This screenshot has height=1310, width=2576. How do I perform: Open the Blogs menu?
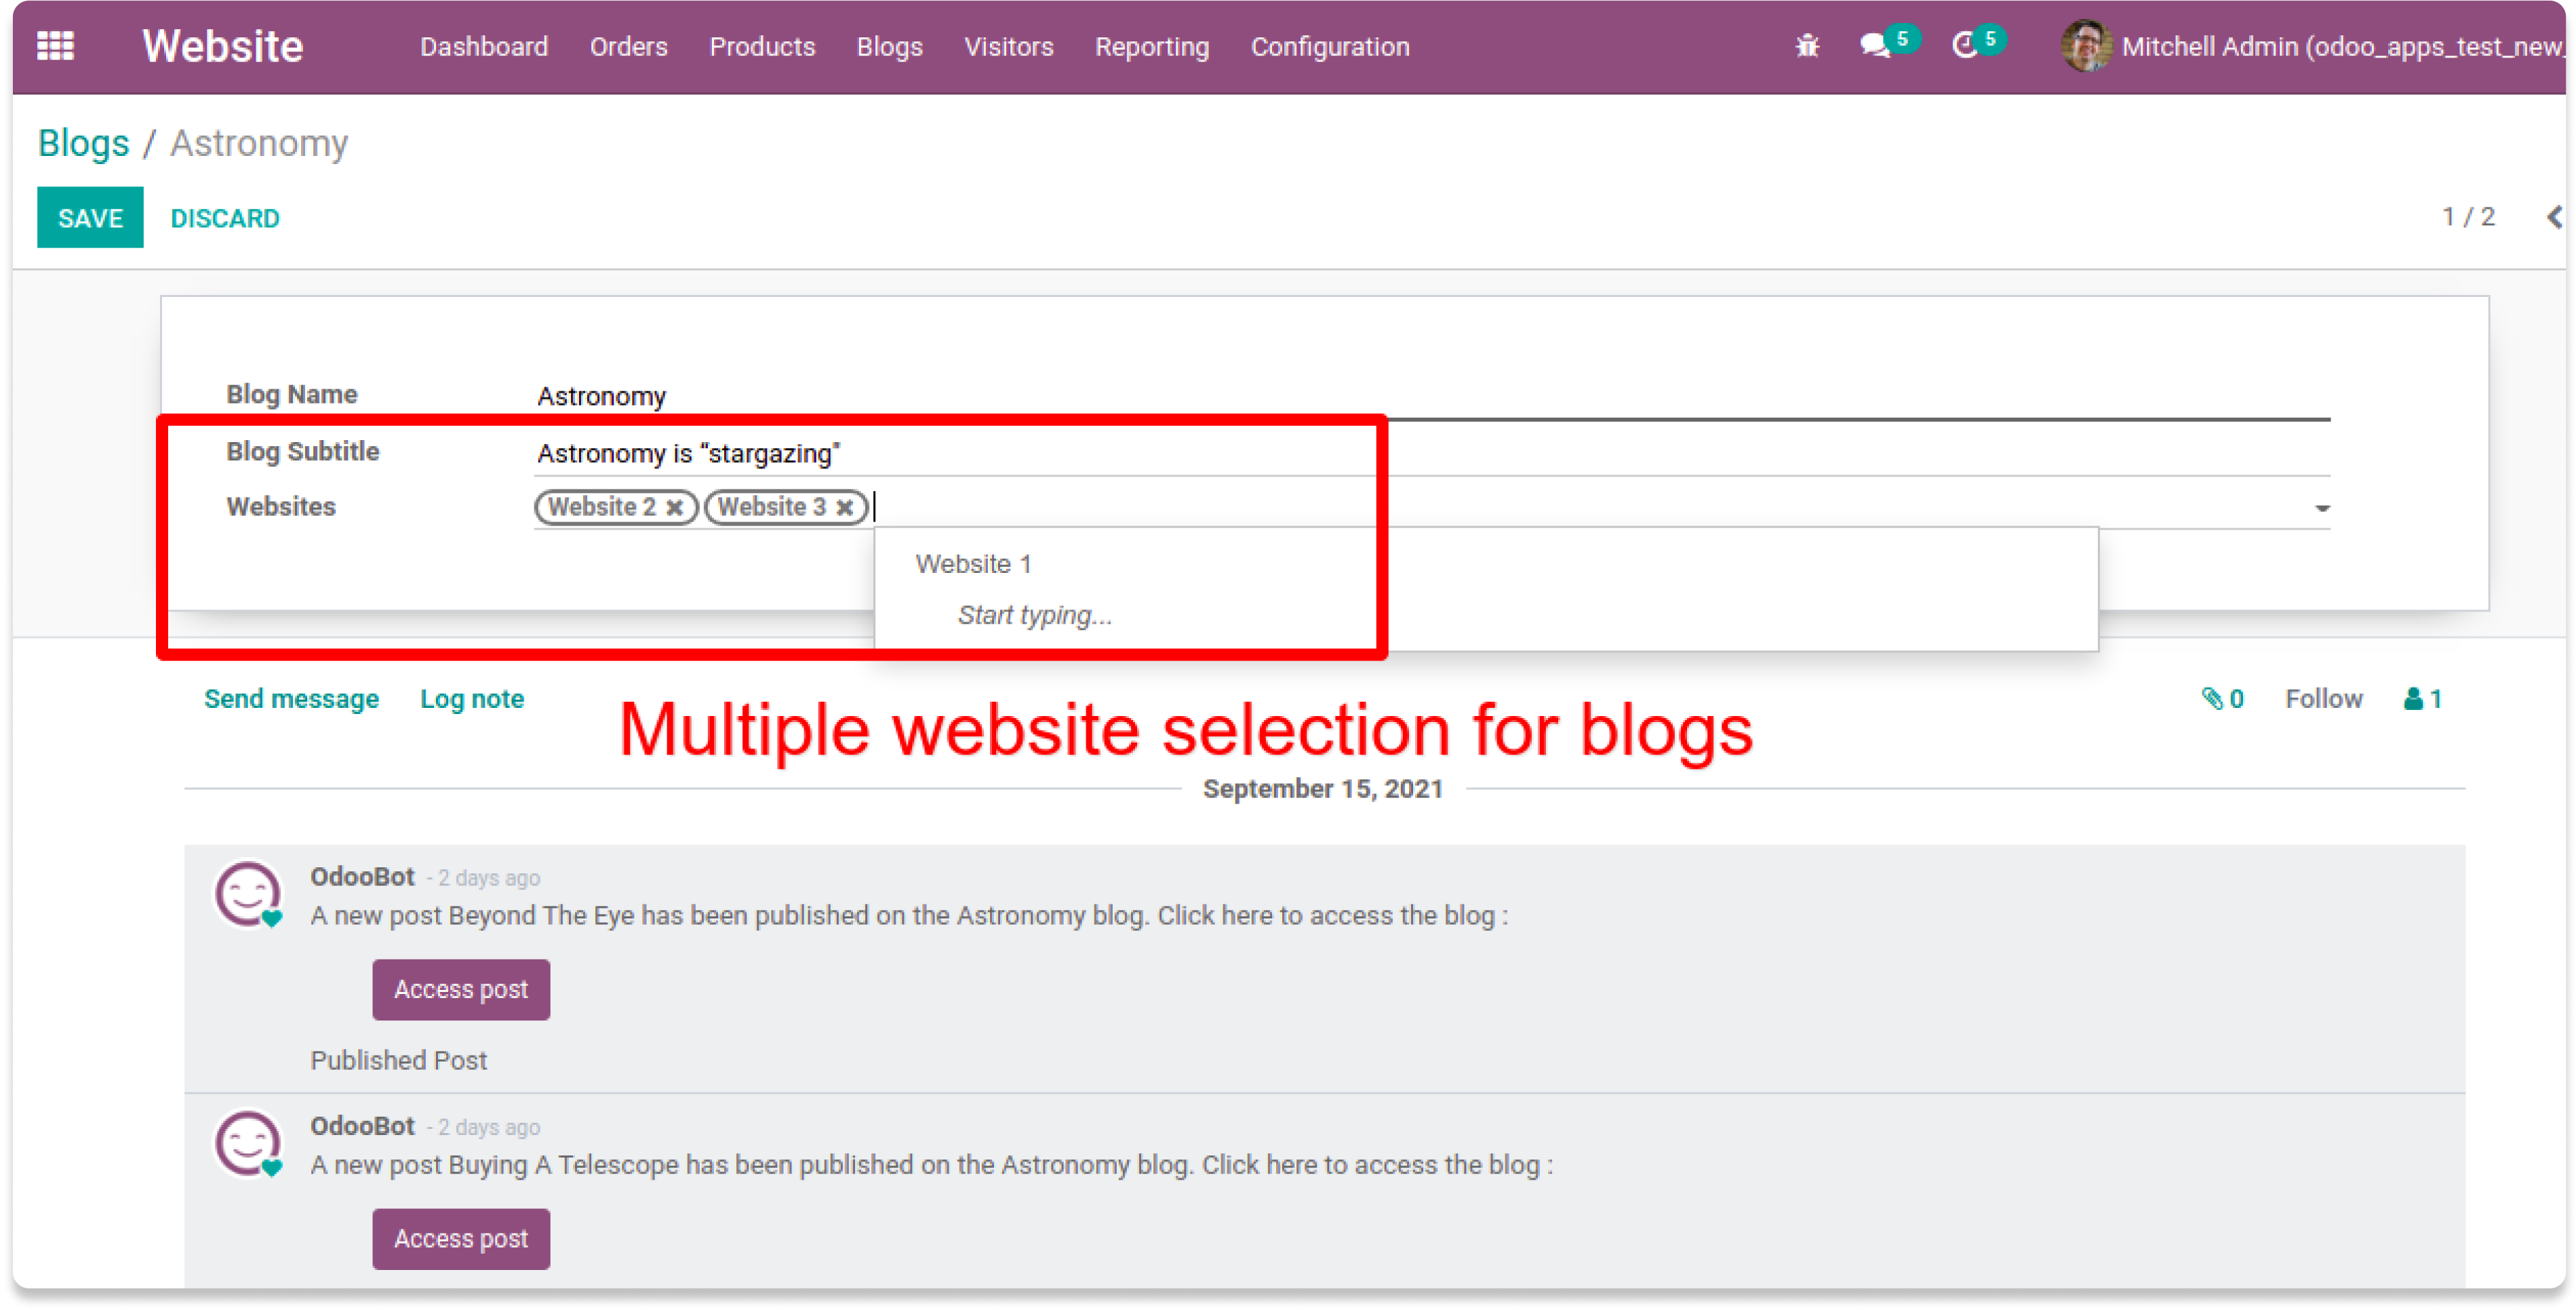click(x=889, y=47)
